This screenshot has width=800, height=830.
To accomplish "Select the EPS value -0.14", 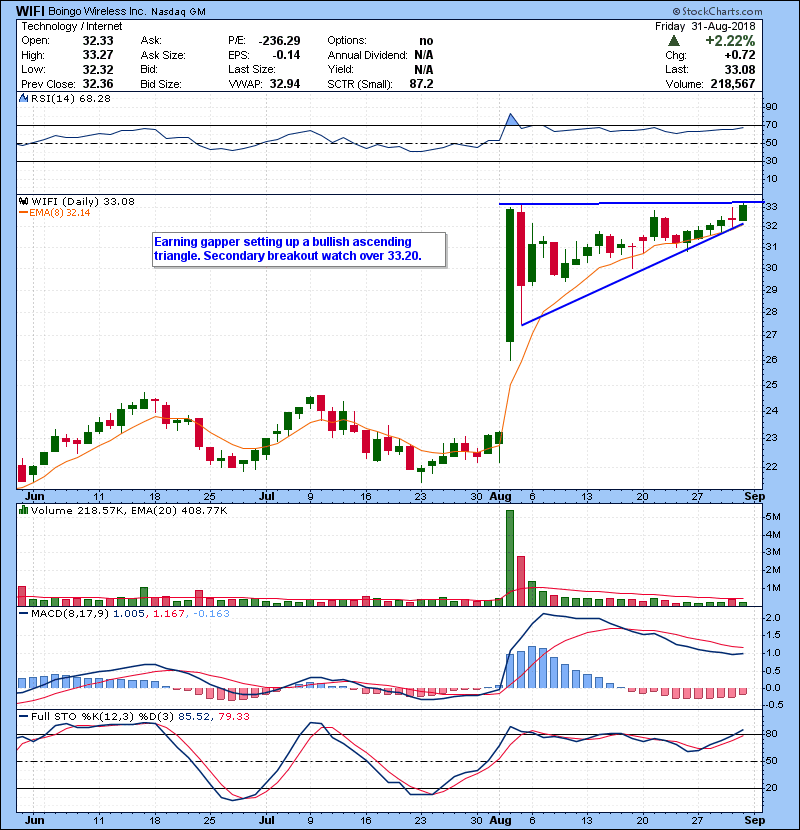I will click(286, 55).
